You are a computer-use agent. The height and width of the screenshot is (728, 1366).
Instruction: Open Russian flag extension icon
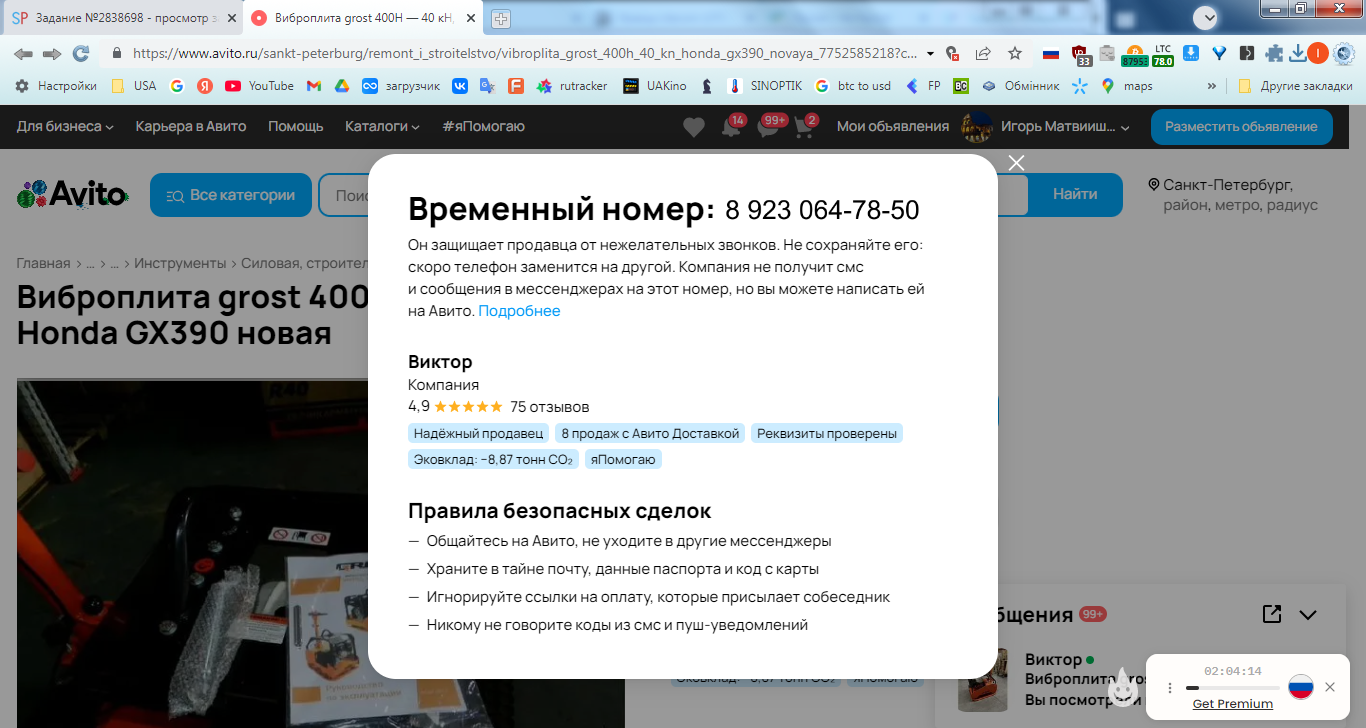(x=1051, y=53)
